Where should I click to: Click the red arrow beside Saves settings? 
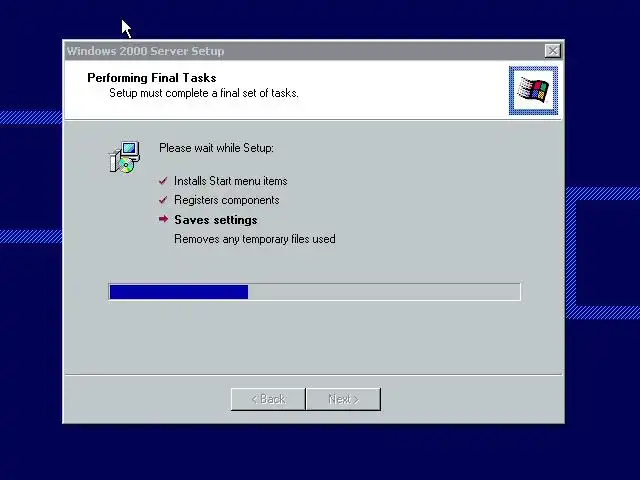(163, 219)
